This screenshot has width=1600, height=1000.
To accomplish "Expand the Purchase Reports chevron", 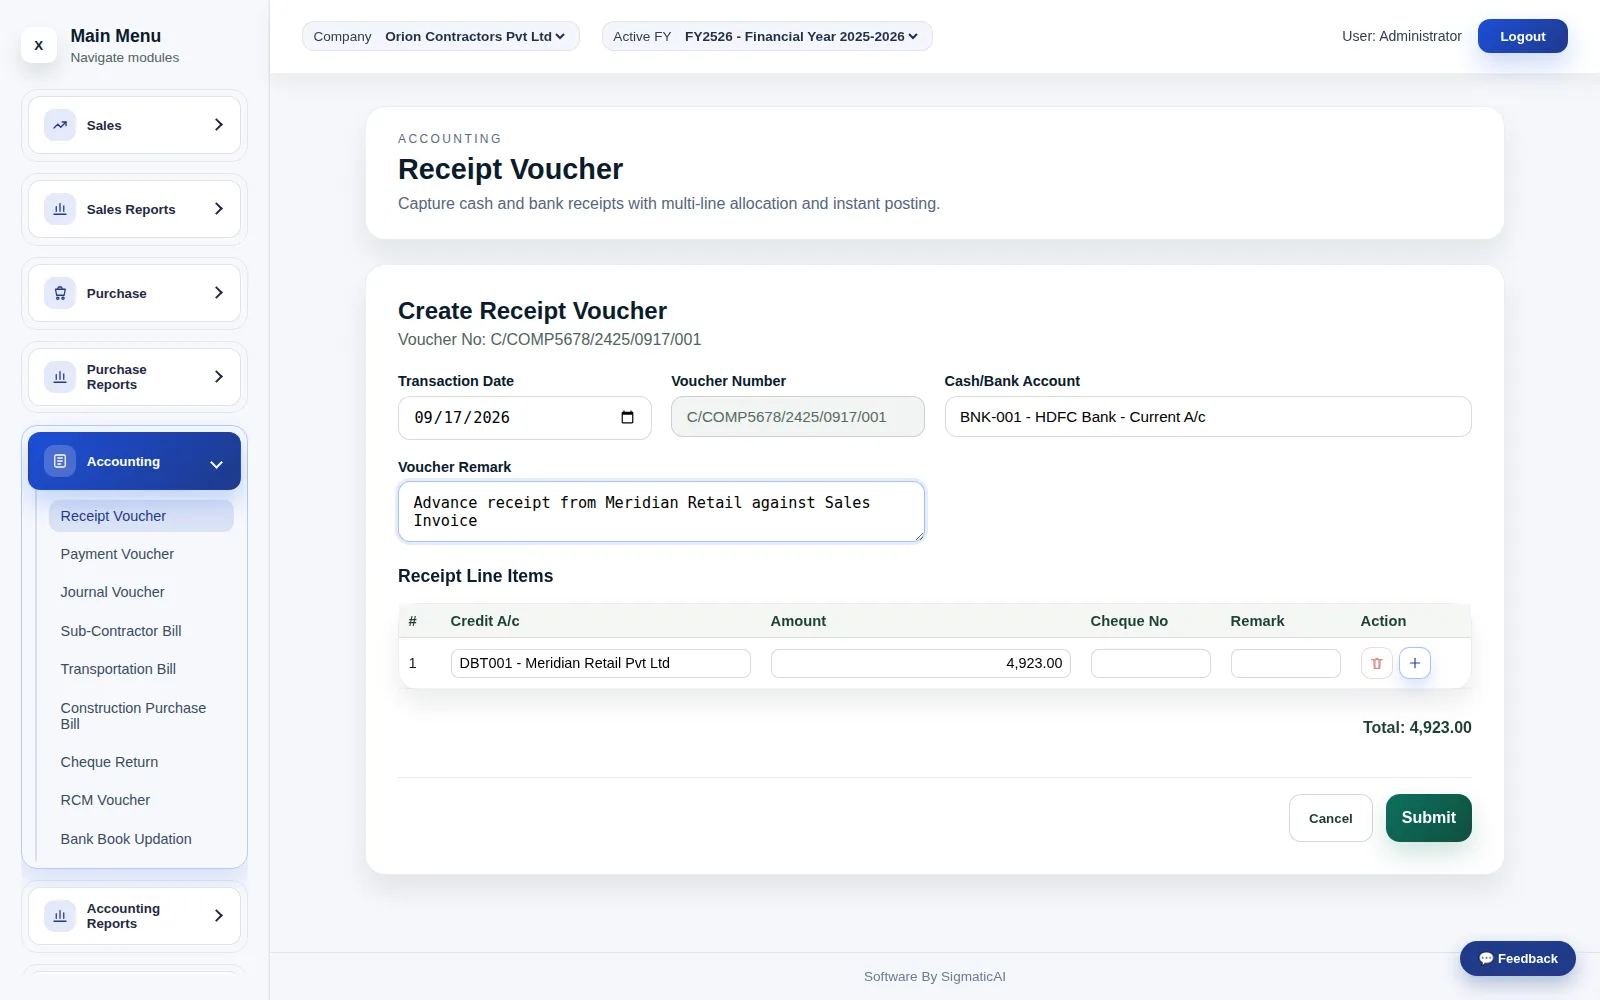I will click(x=219, y=377).
